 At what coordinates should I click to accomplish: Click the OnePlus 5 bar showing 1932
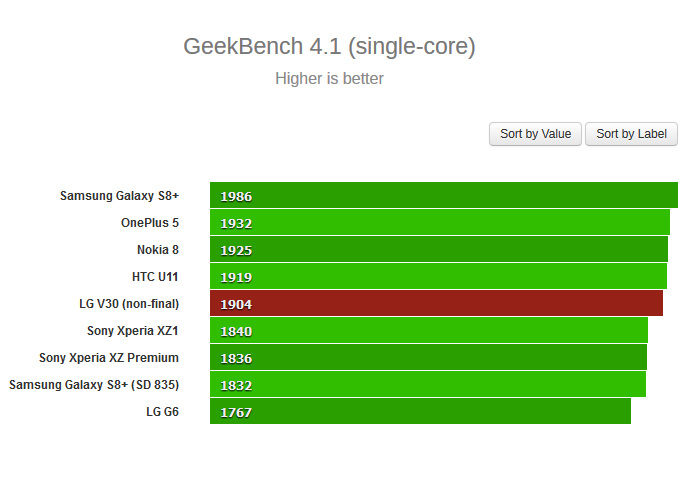pos(439,223)
